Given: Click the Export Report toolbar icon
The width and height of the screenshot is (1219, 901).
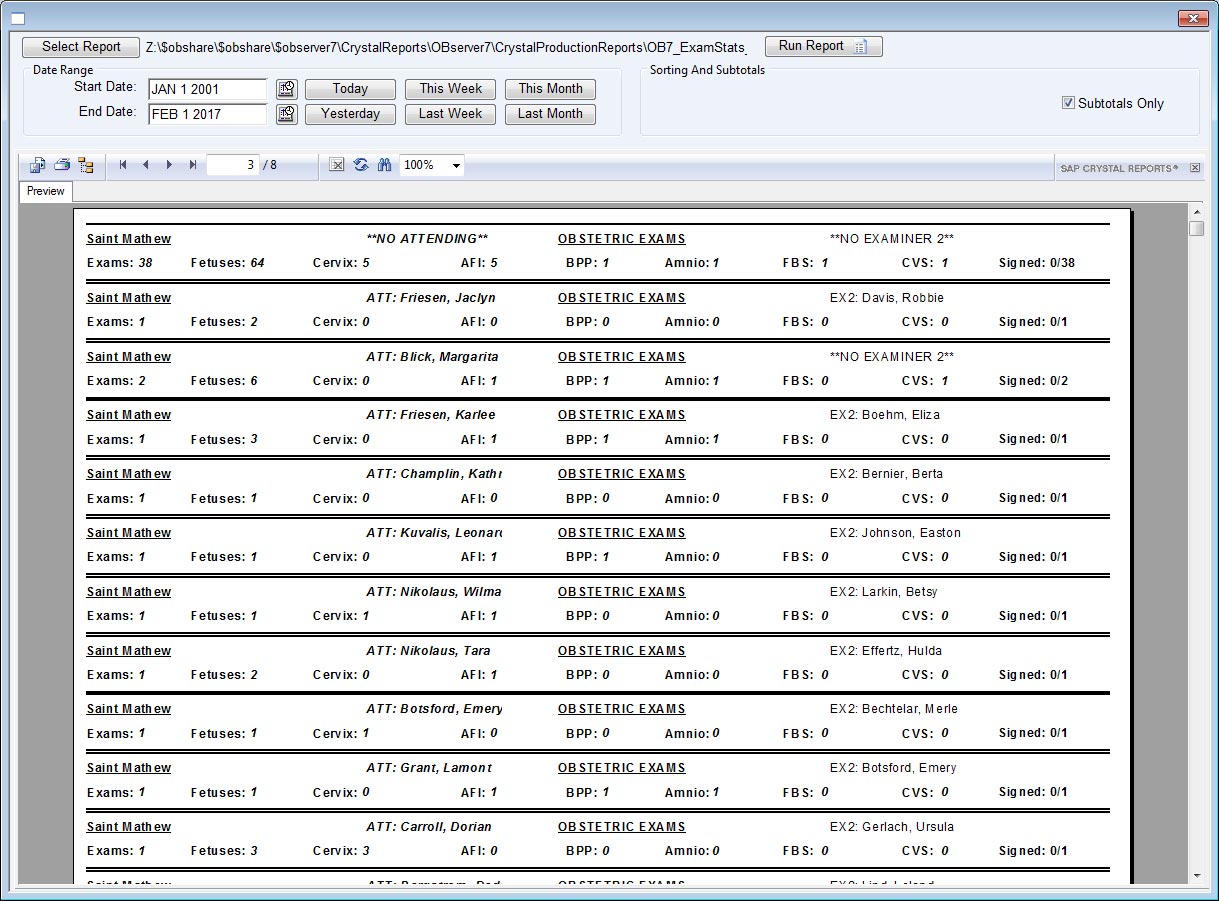Looking at the screenshot, I should click(x=38, y=165).
